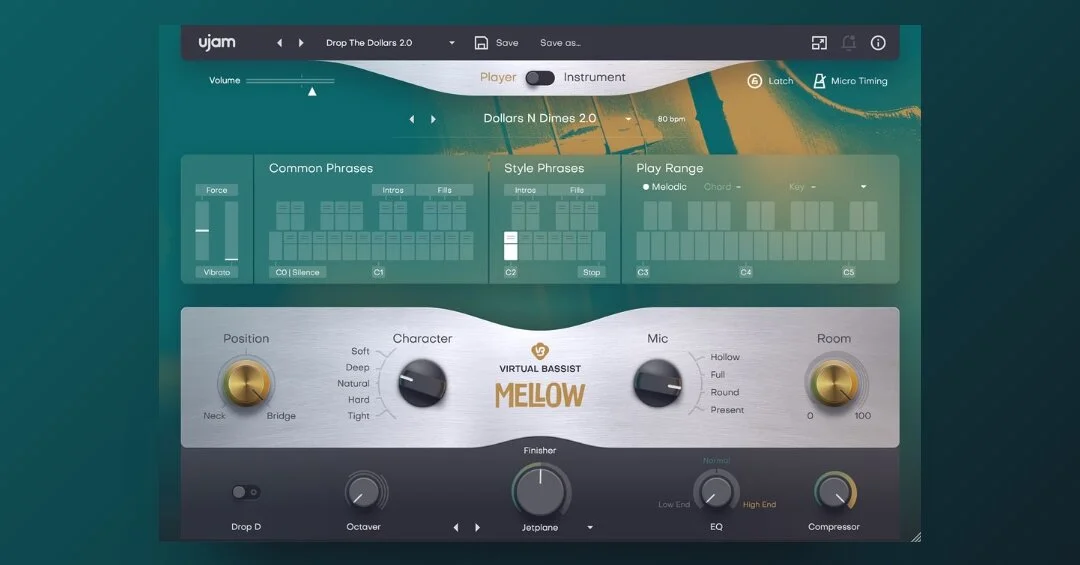Click the C0 | Silence key label
The height and width of the screenshot is (565, 1080).
[298, 272]
